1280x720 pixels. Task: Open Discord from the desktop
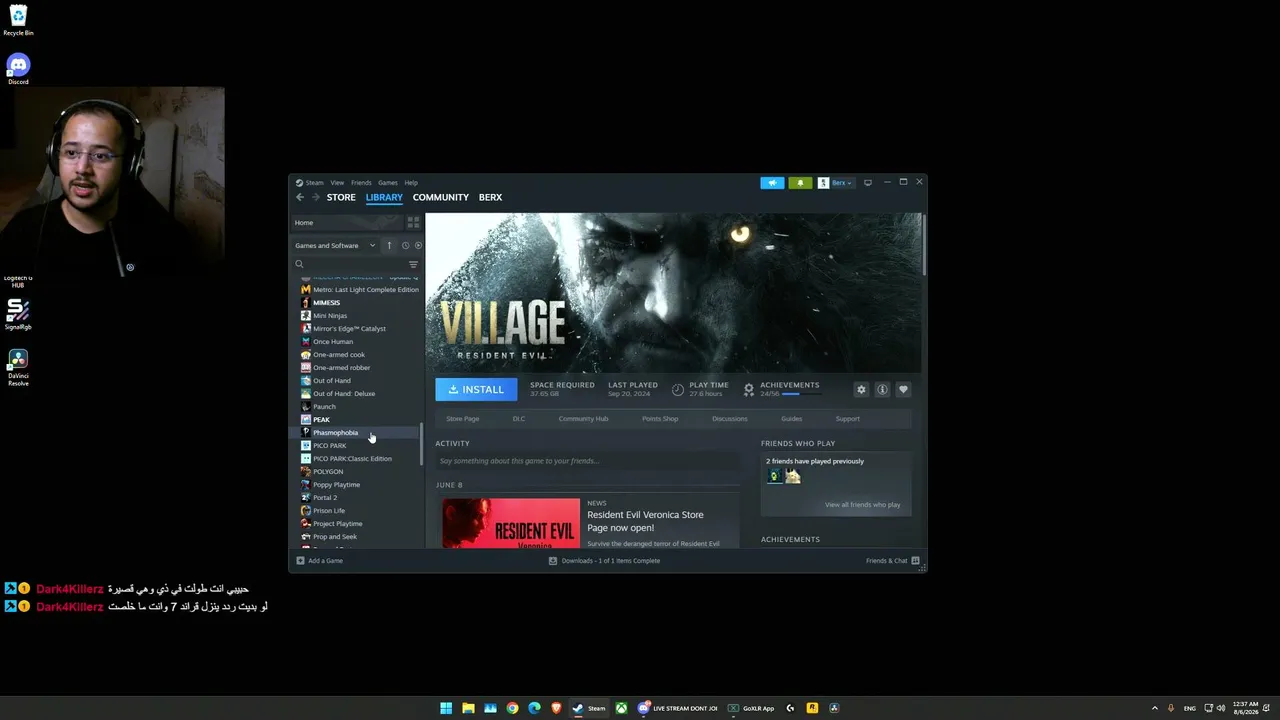pos(18,68)
